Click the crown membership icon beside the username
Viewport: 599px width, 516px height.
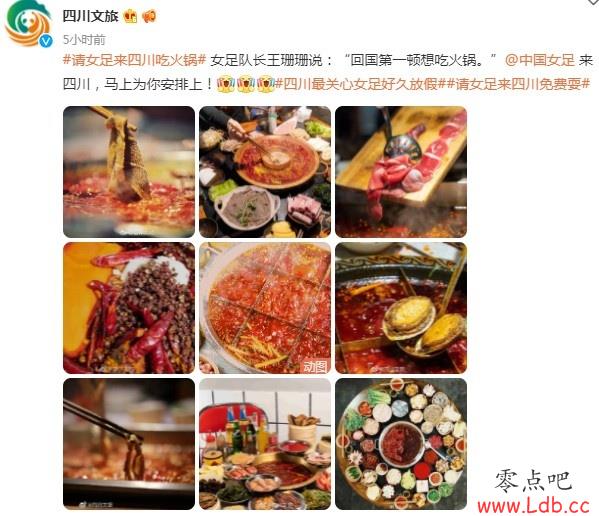[130, 16]
